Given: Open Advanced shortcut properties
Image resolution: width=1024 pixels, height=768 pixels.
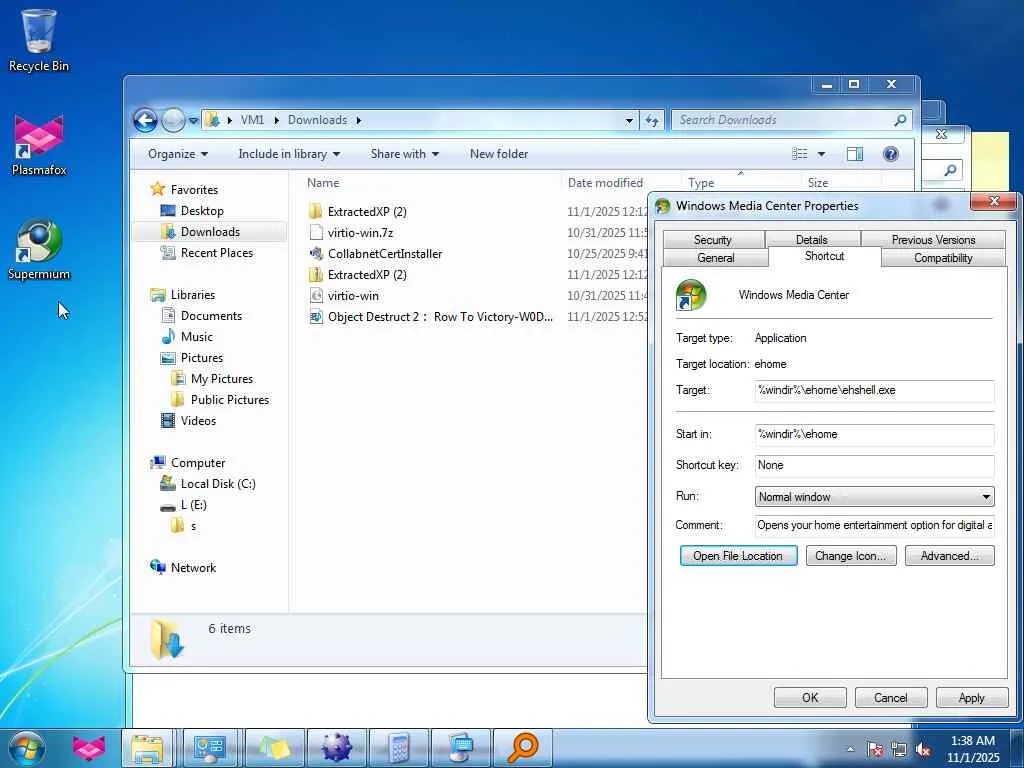Looking at the screenshot, I should pos(950,556).
